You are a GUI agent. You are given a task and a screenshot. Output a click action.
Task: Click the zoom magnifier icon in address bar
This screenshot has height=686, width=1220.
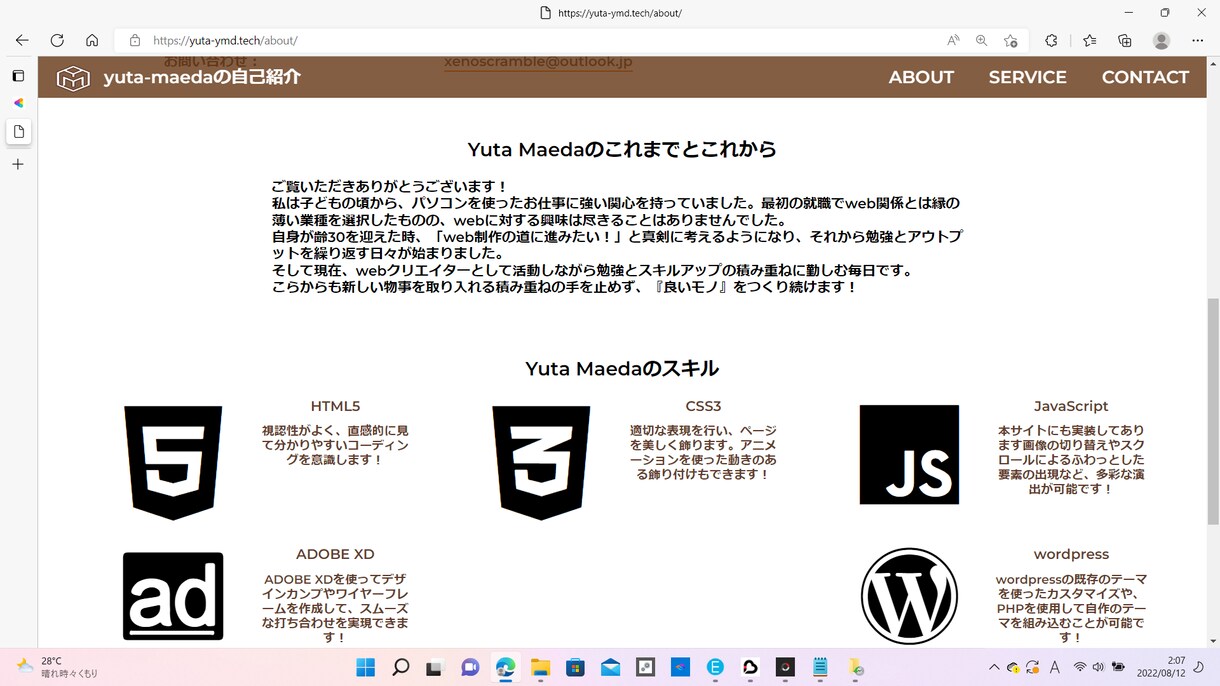tap(981, 41)
